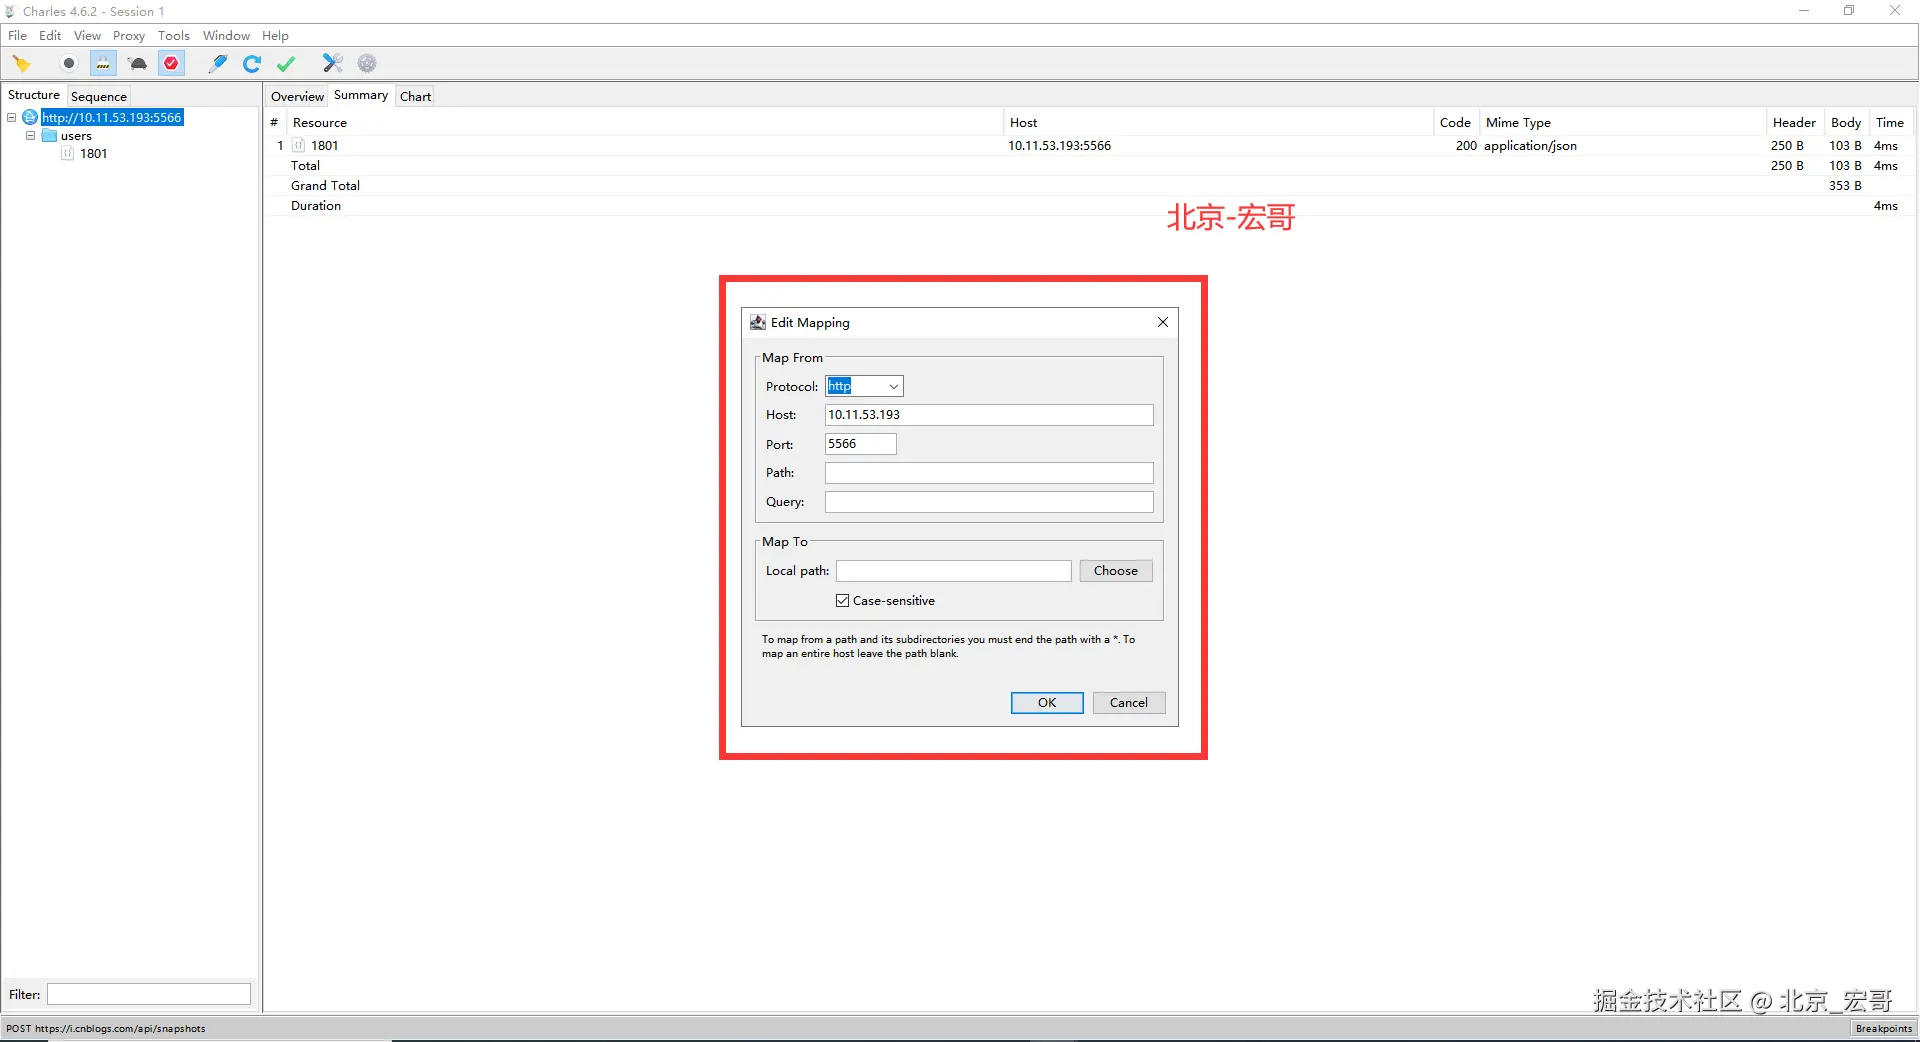The image size is (1920, 1042).
Task: Click the Choose button for Local path
Action: tap(1115, 571)
